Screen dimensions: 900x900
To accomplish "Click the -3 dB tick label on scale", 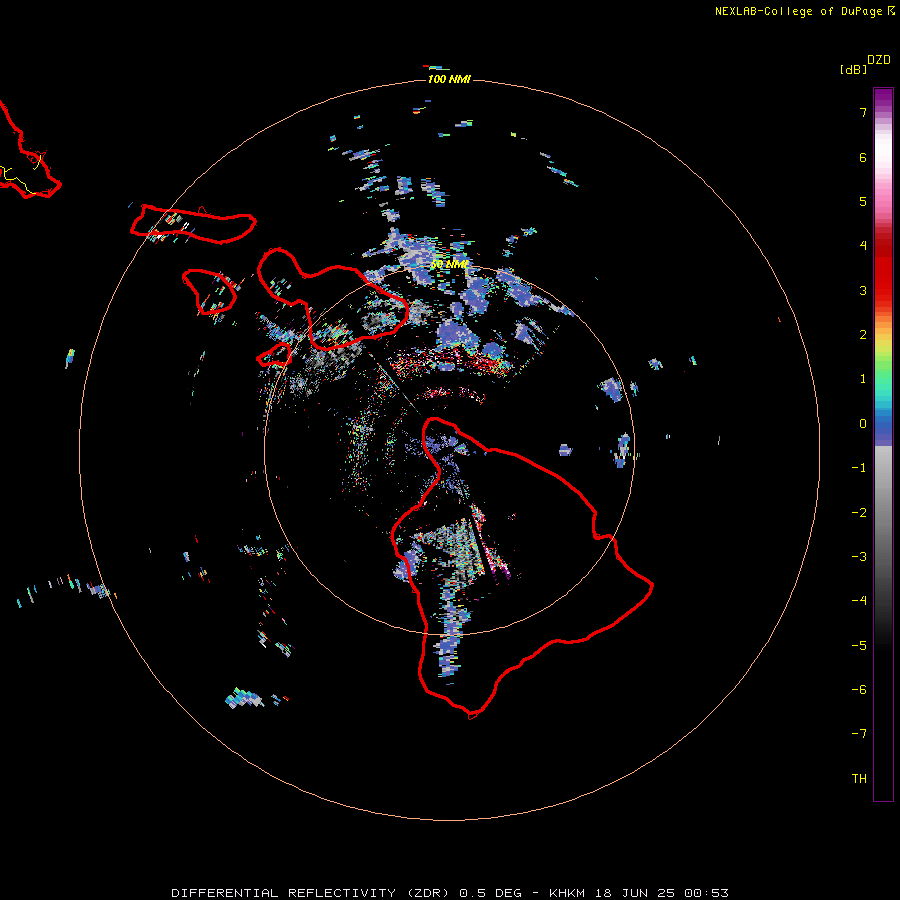I will 859,557.
